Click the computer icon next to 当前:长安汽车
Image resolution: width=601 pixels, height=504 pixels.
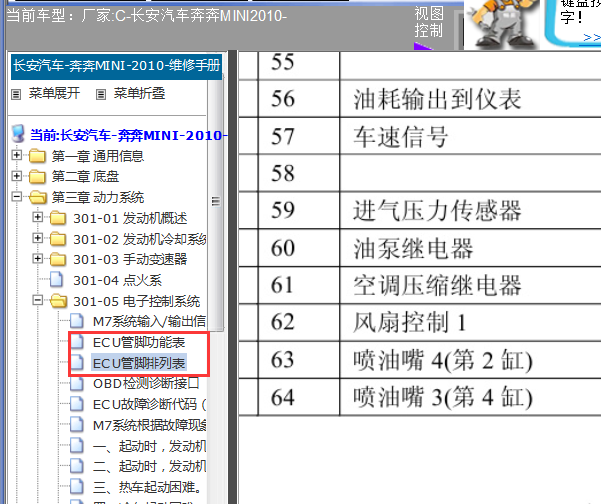(18, 133)
